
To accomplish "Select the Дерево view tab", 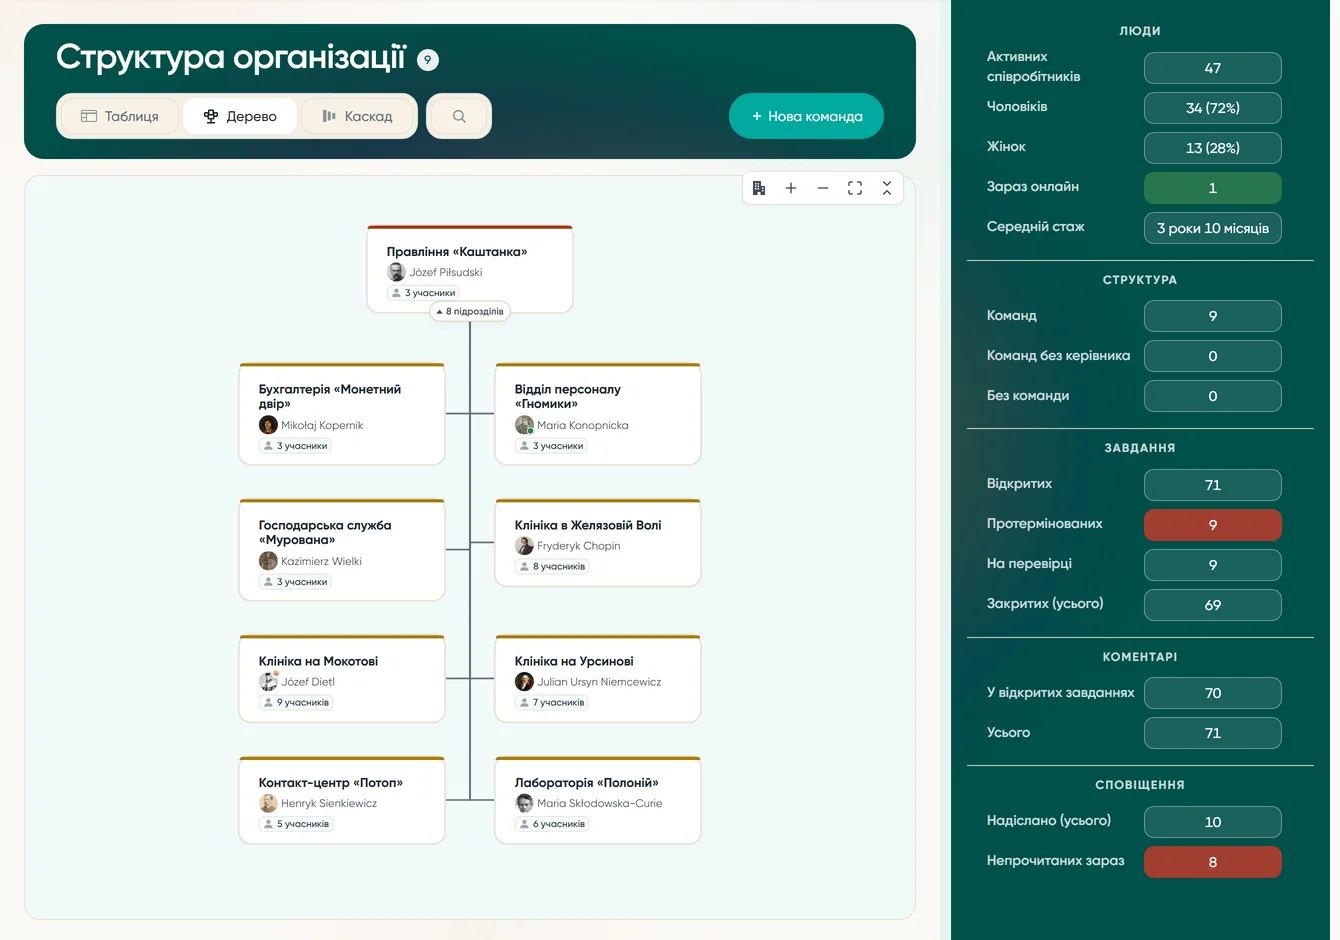I will point(240,116).
